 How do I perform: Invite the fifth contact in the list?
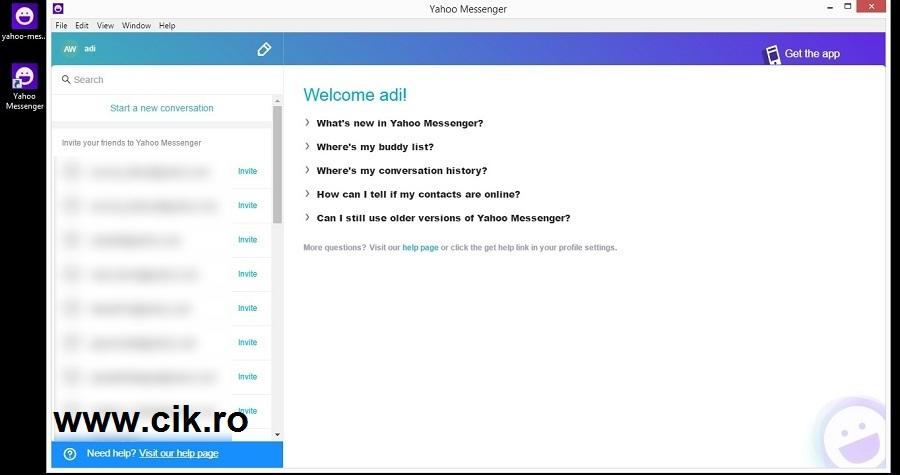click(x=247, y=308)
